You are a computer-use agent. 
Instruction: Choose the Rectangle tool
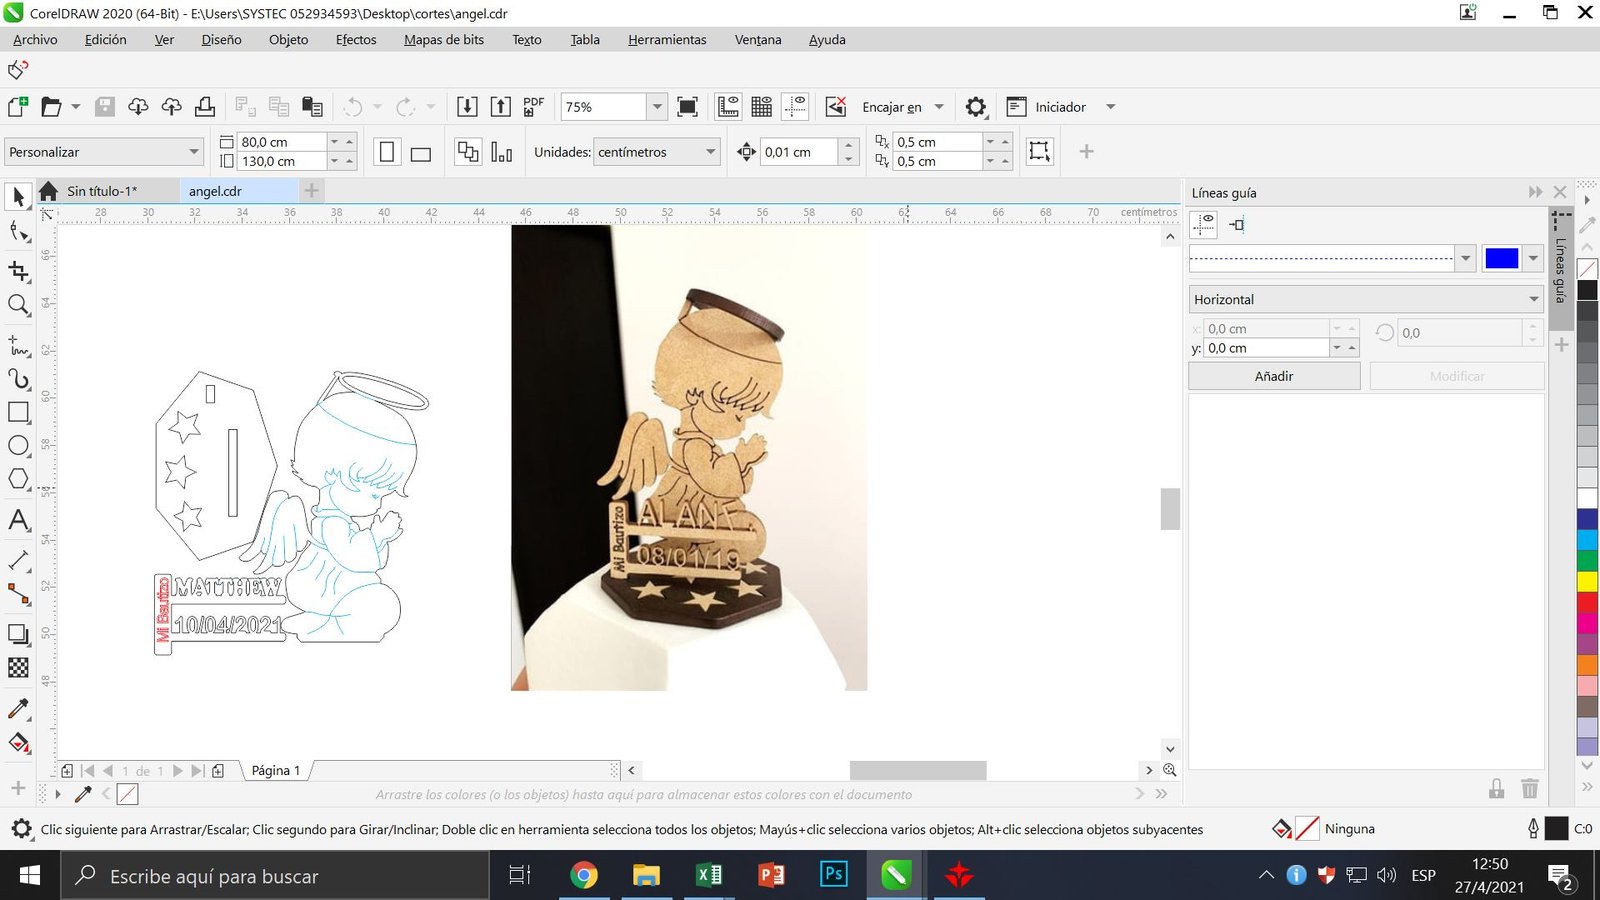tap(18, 412)
